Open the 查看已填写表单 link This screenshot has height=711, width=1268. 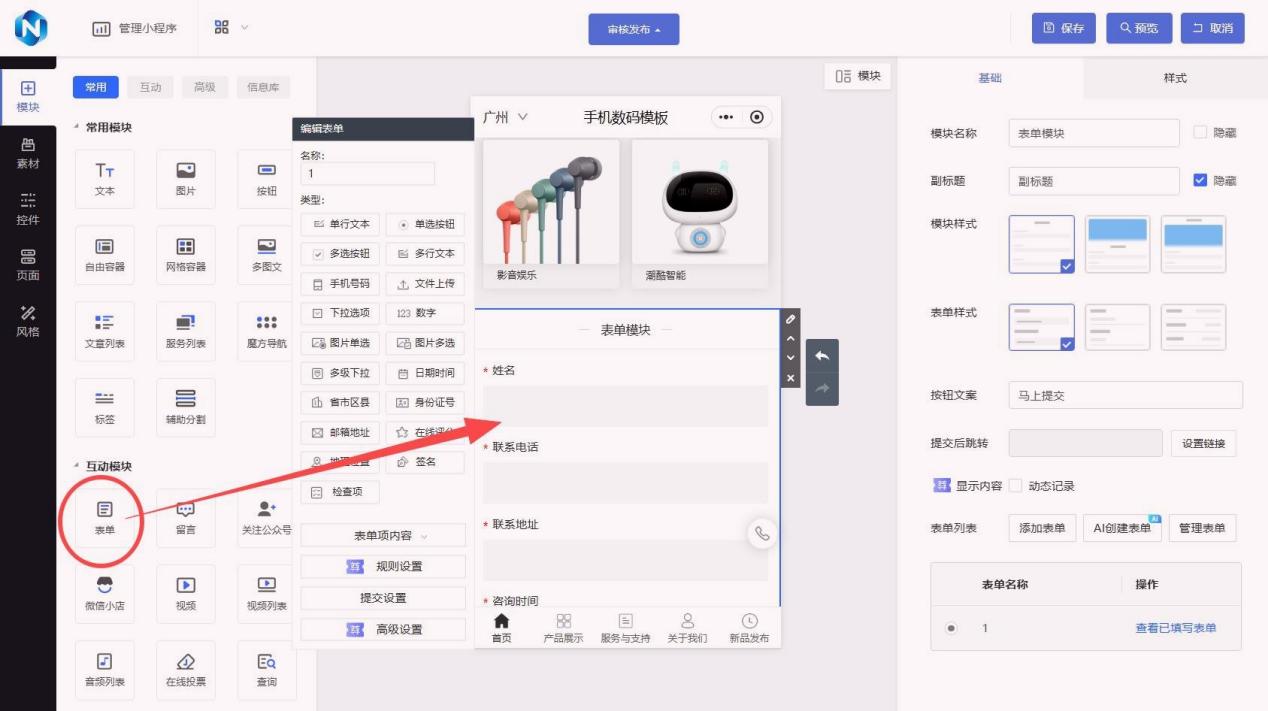(x=1175, y=628)
